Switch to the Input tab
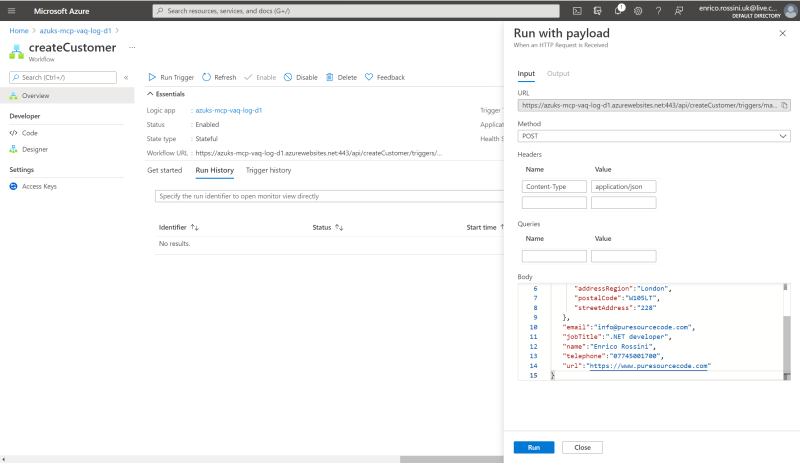 tap(526, 74)
